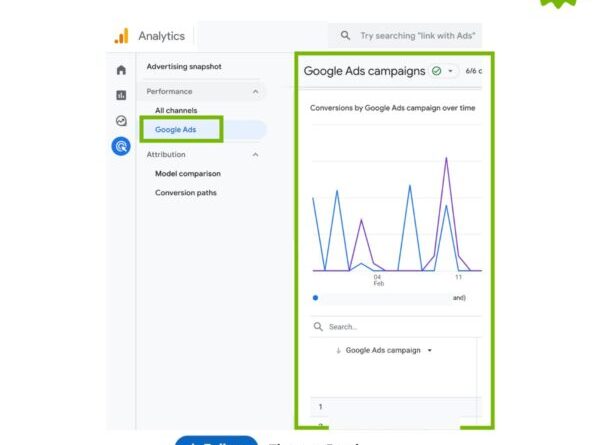Click 'Conversions by Google Ads campaign over time' heading
Image resolution: width=600 pixels, height=445 pixels.
click(x=393, y=108)
